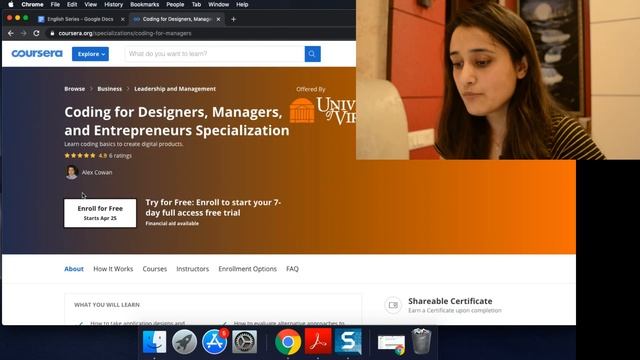Click the Enroll for Free button
The image size is (640, 360).
coord(100,213)
